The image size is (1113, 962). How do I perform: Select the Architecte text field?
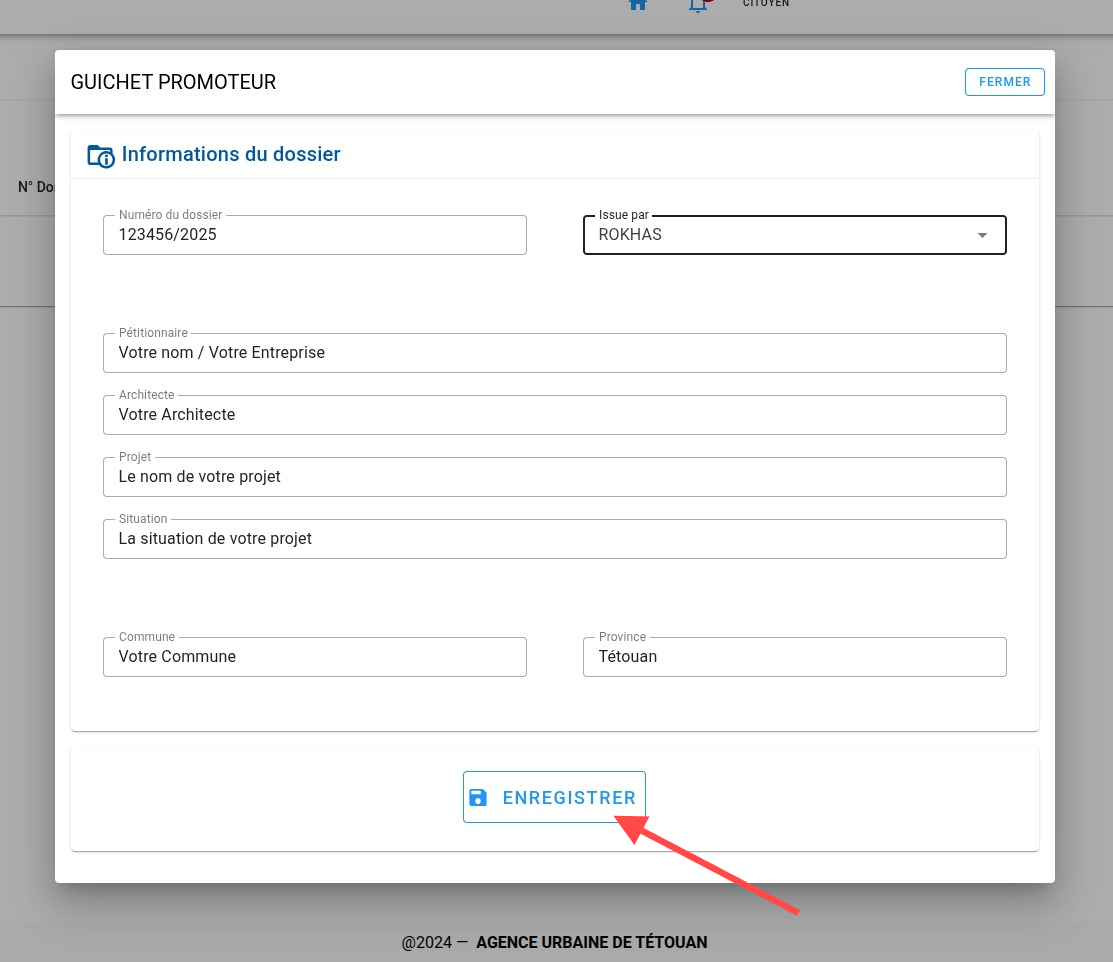pos(554,415)
